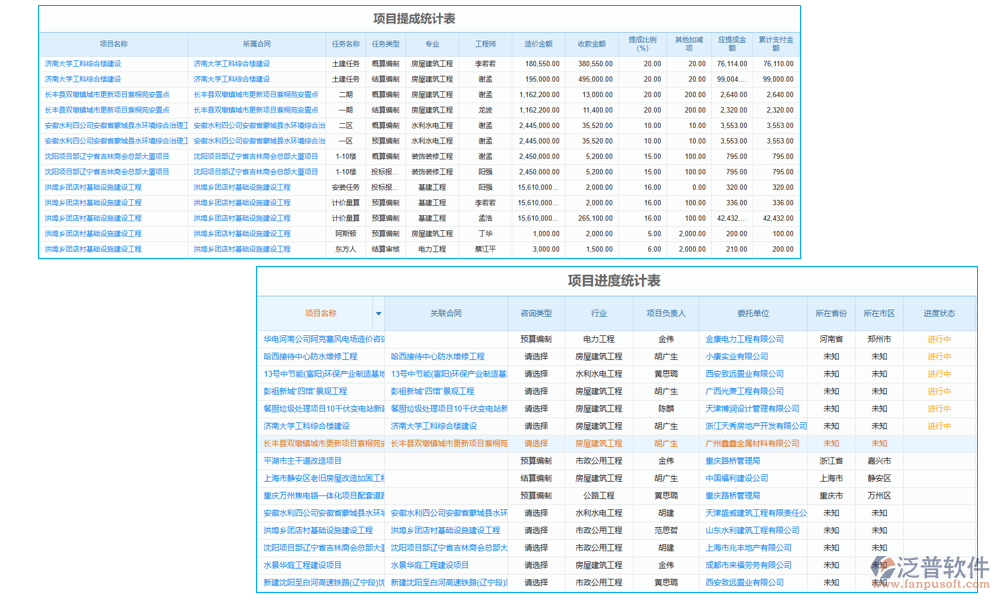Open the 项目名称 column filter dropdown
The image size is (1000, 600).
tap(379, 314)
